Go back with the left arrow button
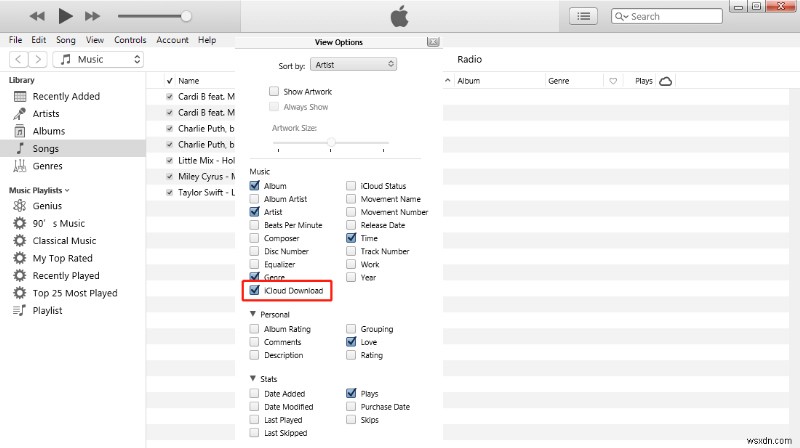800x448 pixels. 18,59
